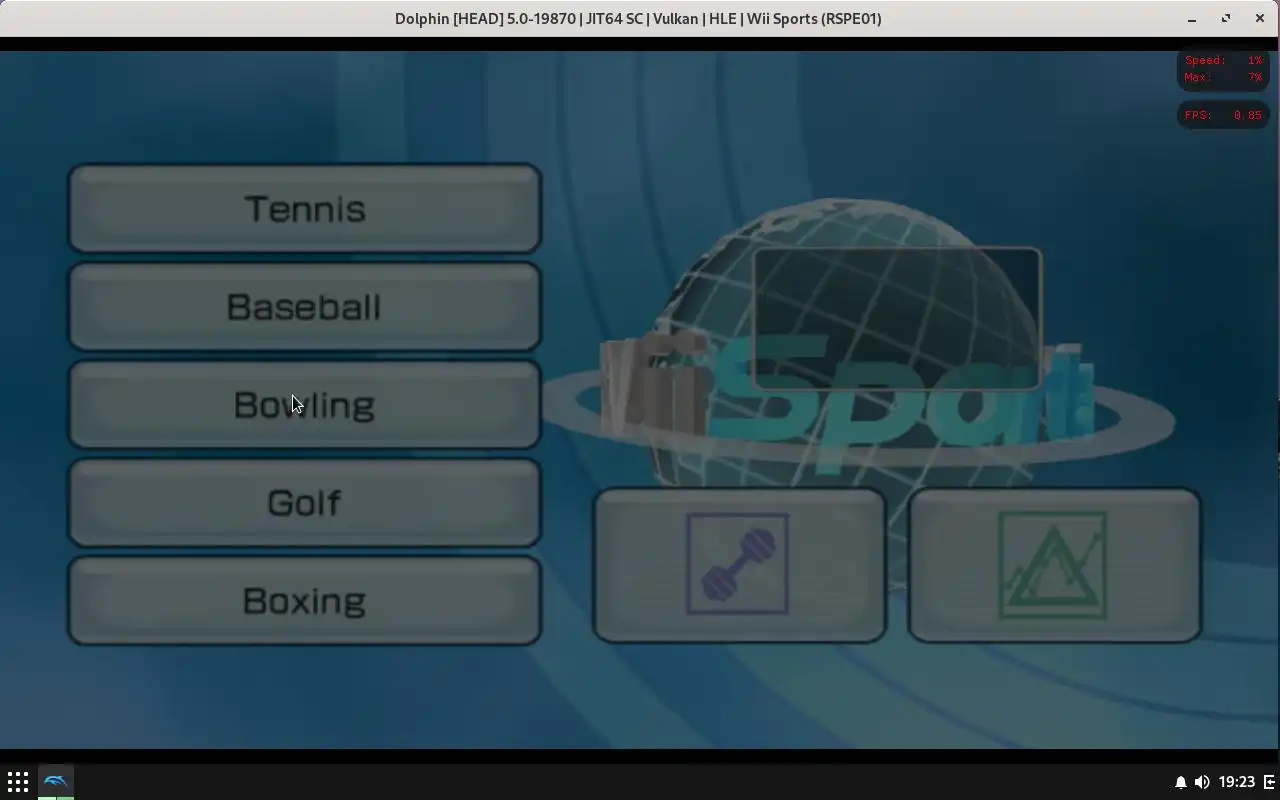Minimize the Dolphin window
1280x800 pixels.
(1192, 18)
